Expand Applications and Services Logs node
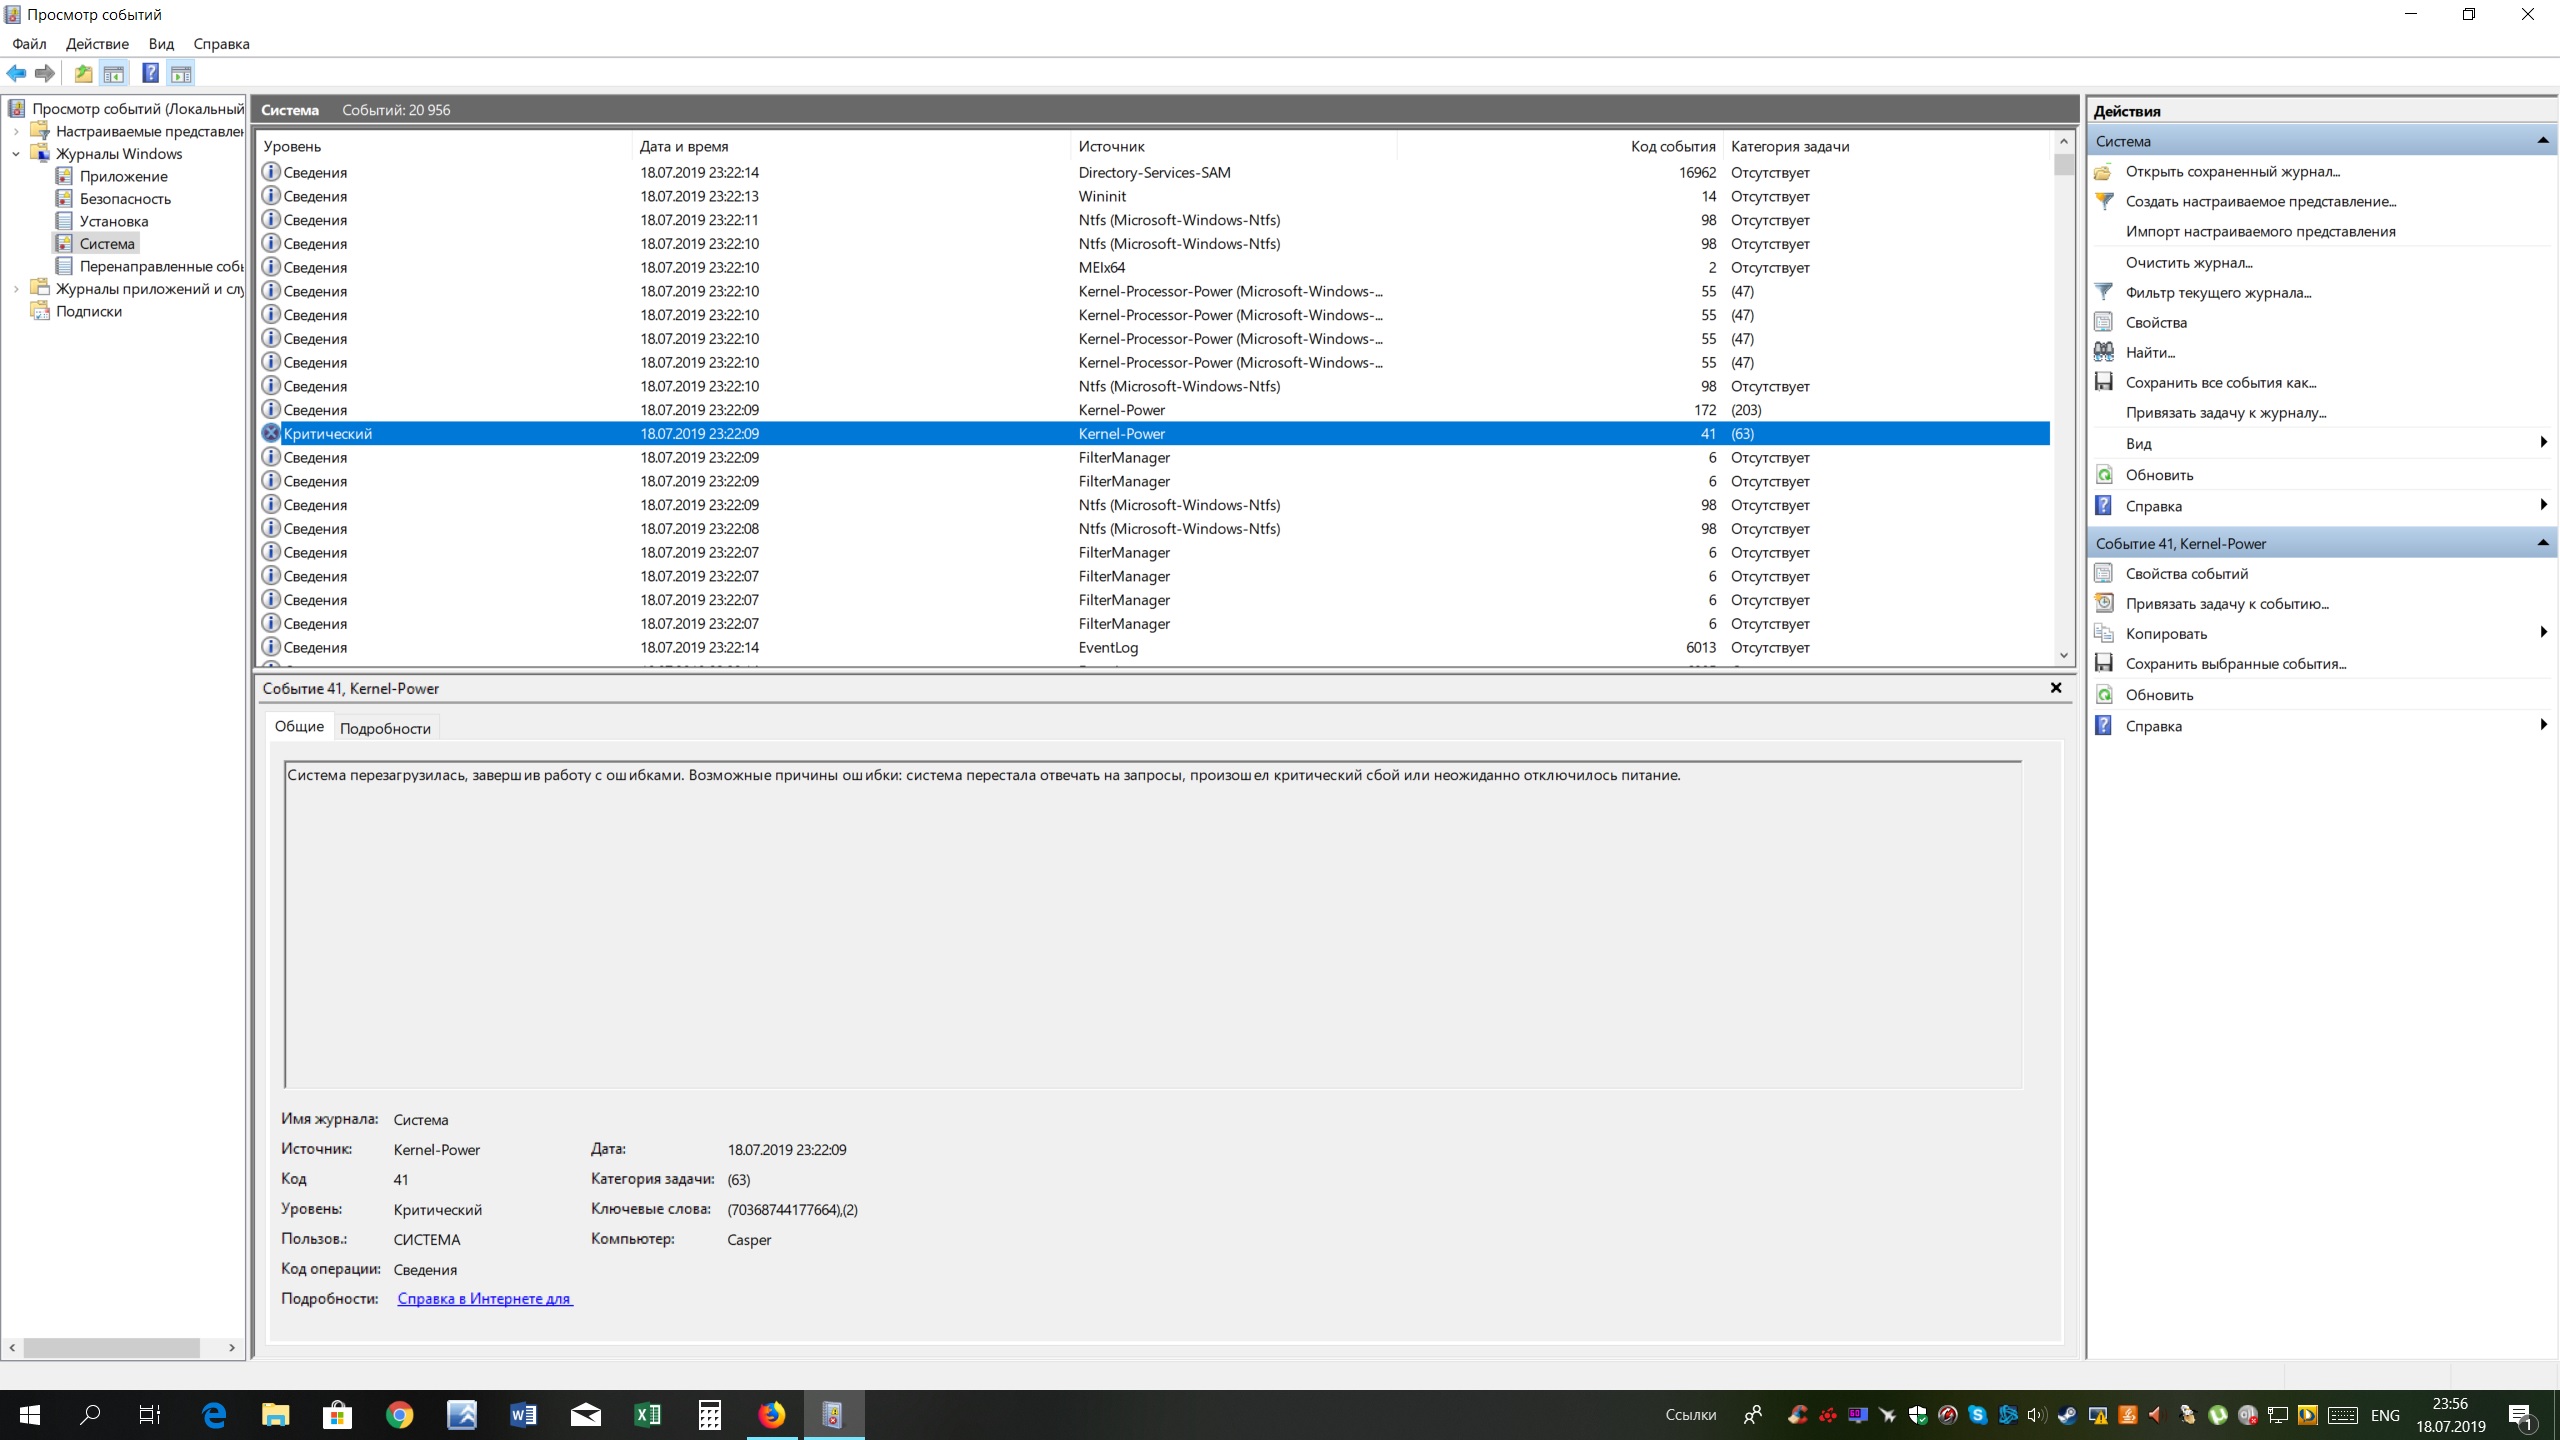 (x=16, y=289)
